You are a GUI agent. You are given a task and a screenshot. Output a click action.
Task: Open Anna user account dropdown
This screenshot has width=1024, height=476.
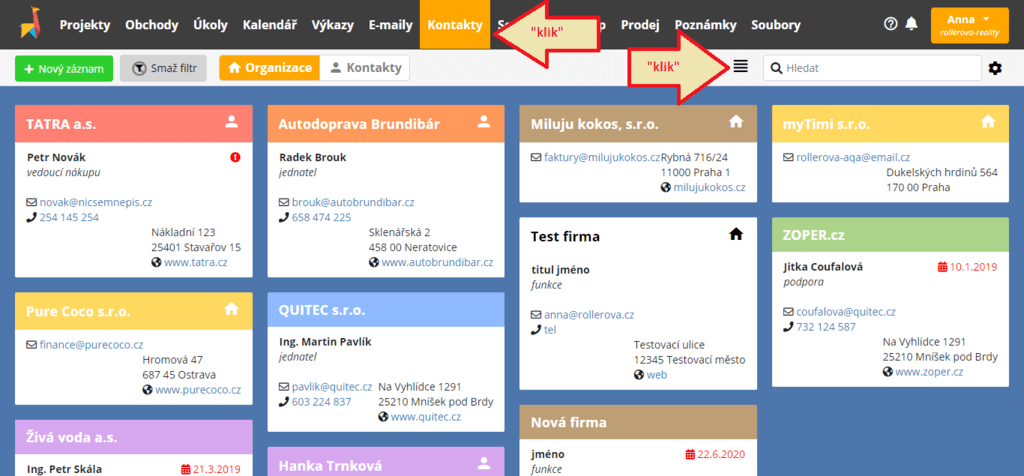(x=969, y=25)
